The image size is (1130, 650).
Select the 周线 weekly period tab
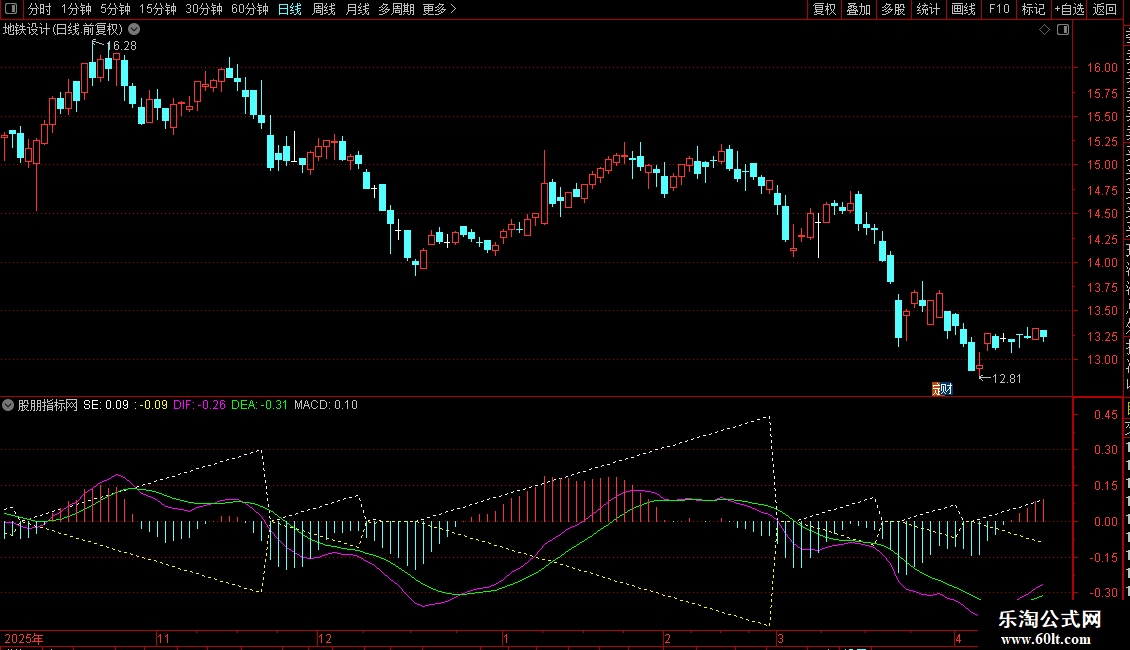coord(324,9)
